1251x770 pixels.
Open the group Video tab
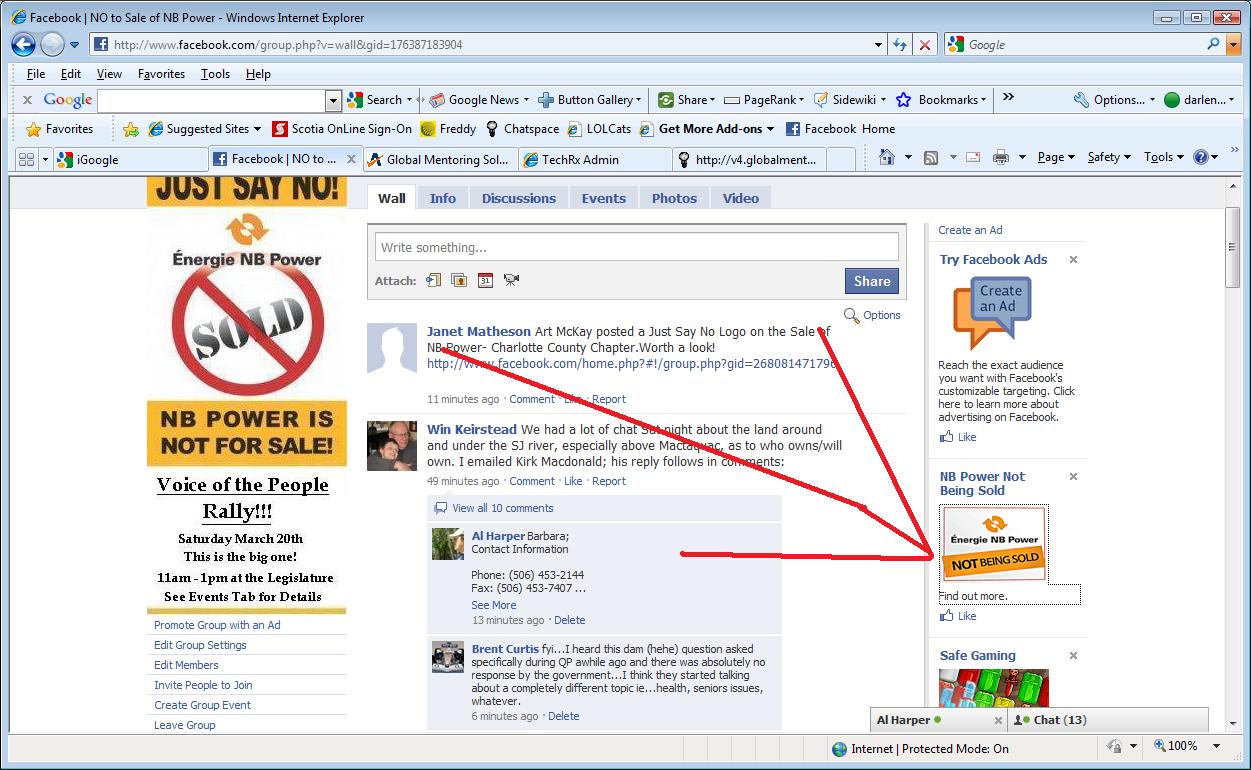(x=741, y=198)
